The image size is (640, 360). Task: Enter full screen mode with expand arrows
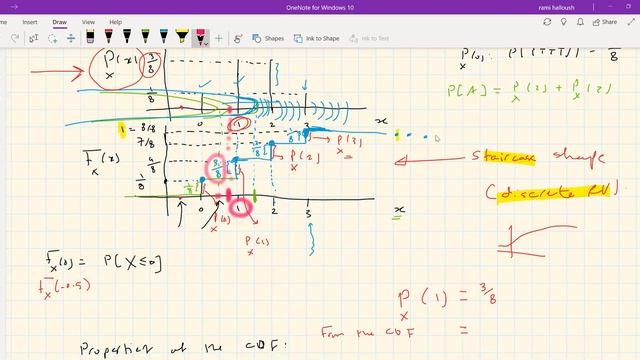pyautogui.click(x=631, y=22)
